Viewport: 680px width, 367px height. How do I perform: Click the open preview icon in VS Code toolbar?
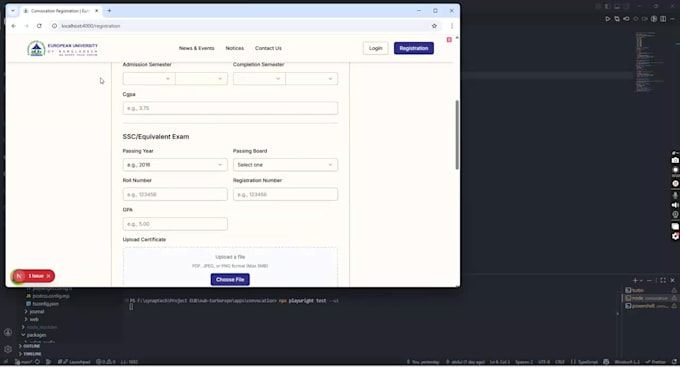click(x=654, y=19)
